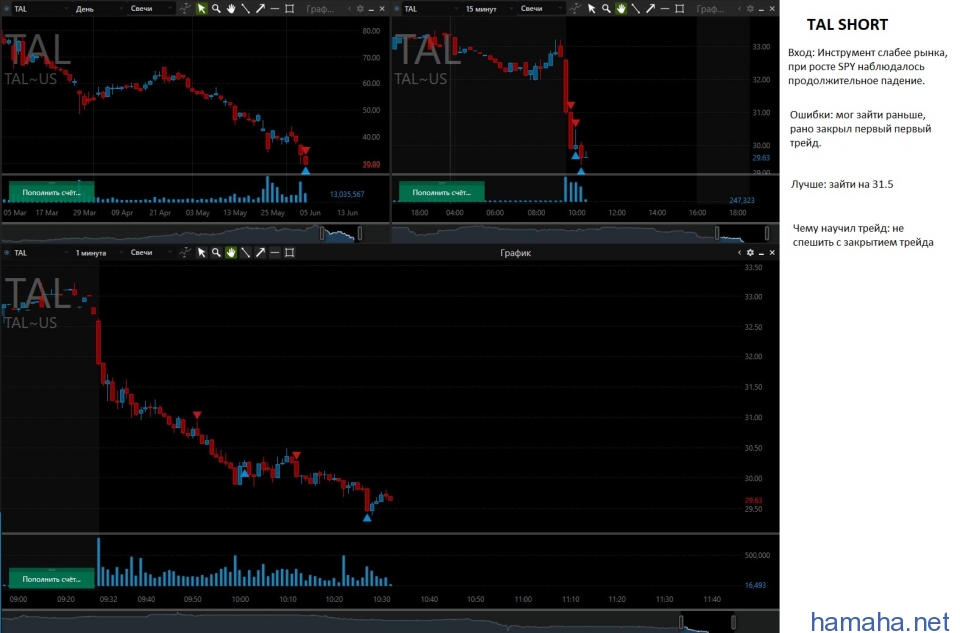Click the left chevron on the 15-minute chart header
This screenshot has height=633, width=960.
click(x=740, y=9)
